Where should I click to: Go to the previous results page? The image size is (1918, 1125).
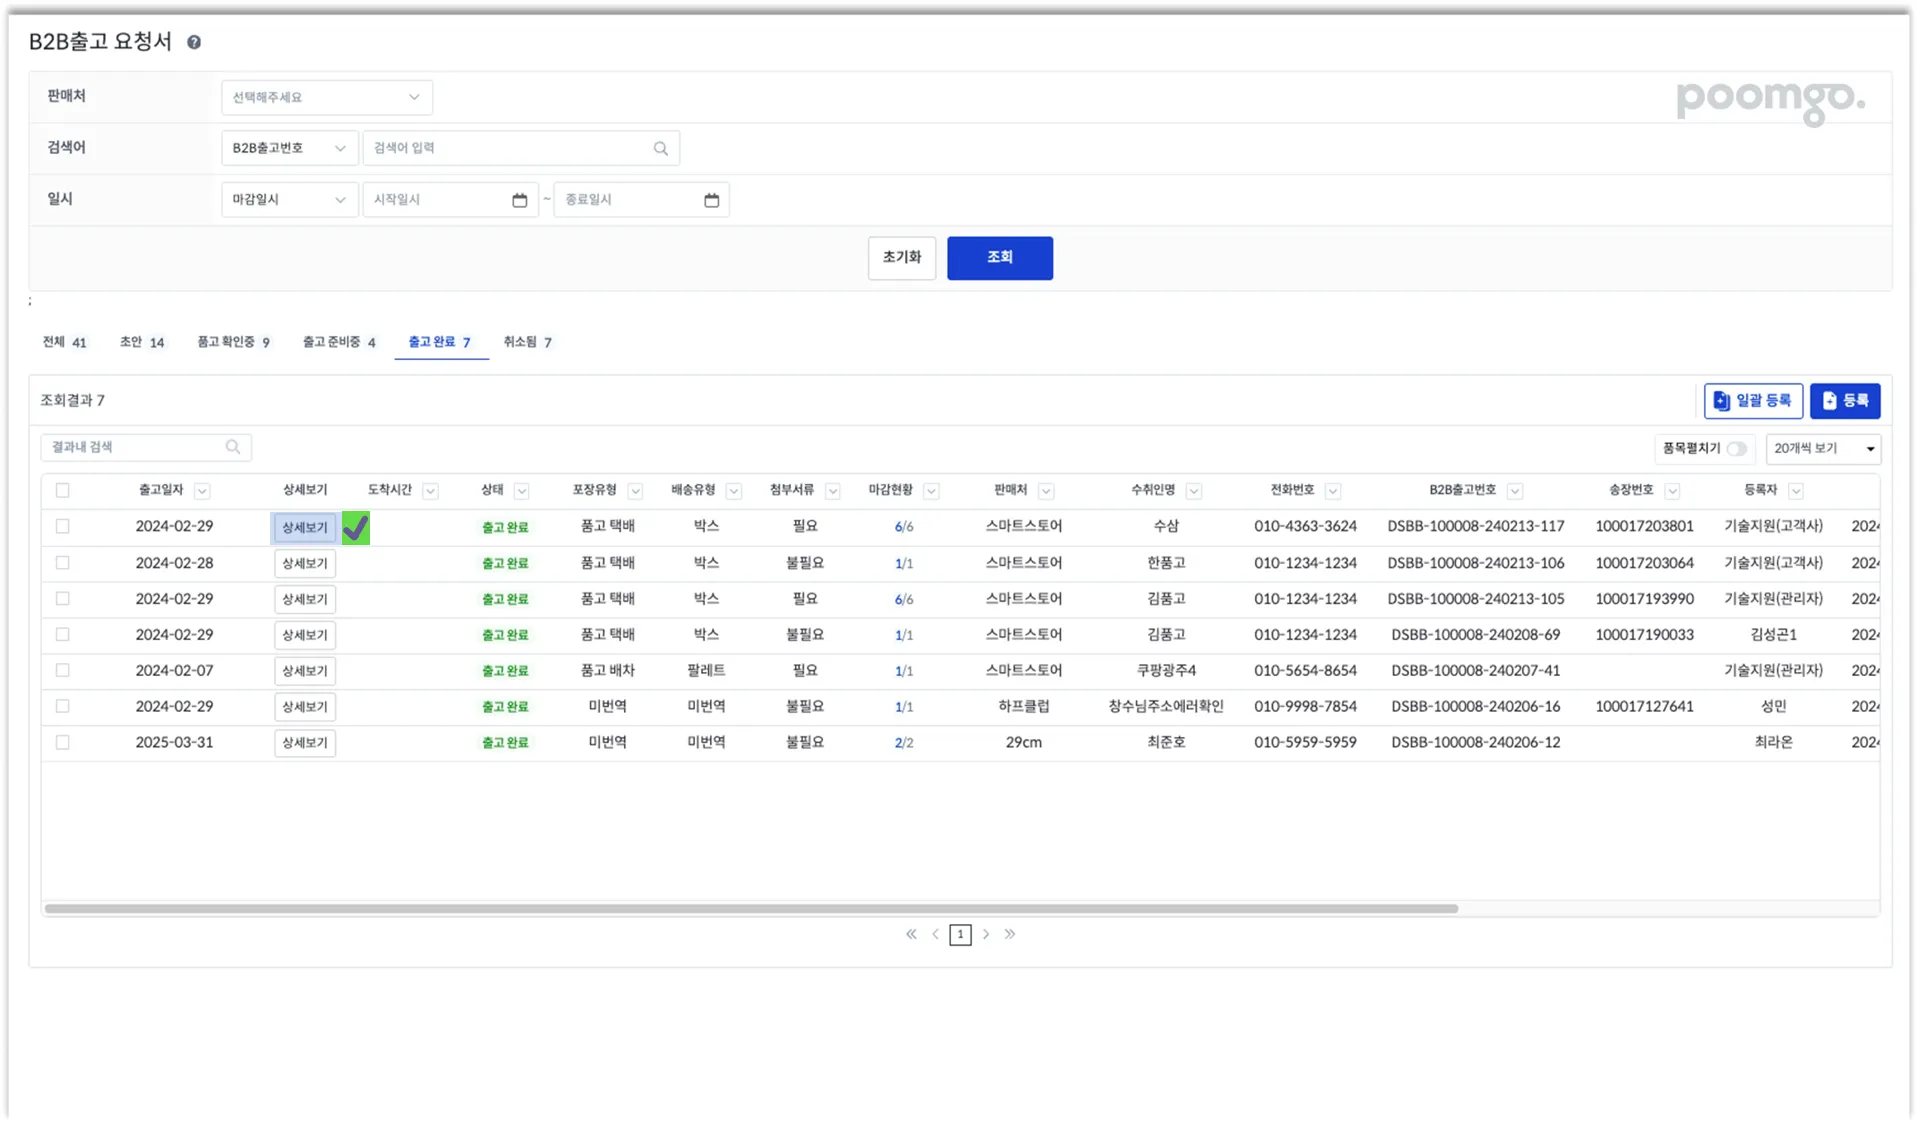pyautogui.click(x=935, y=934)
